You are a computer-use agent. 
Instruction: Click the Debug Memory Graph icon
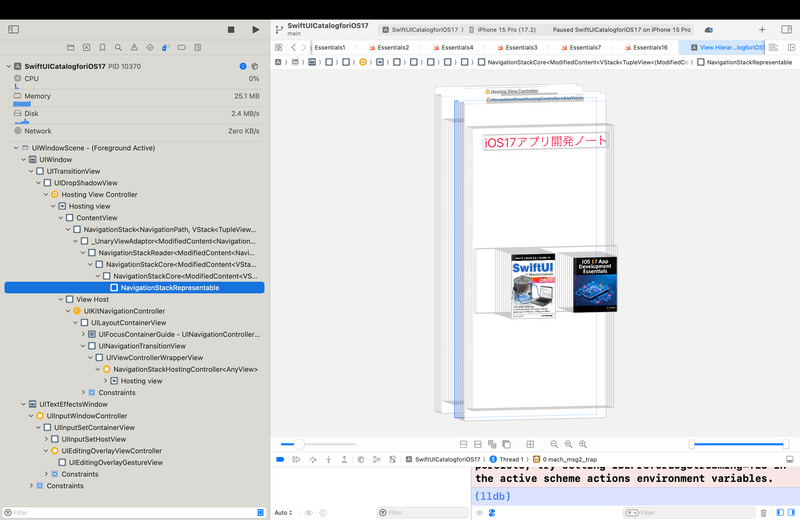377,459
